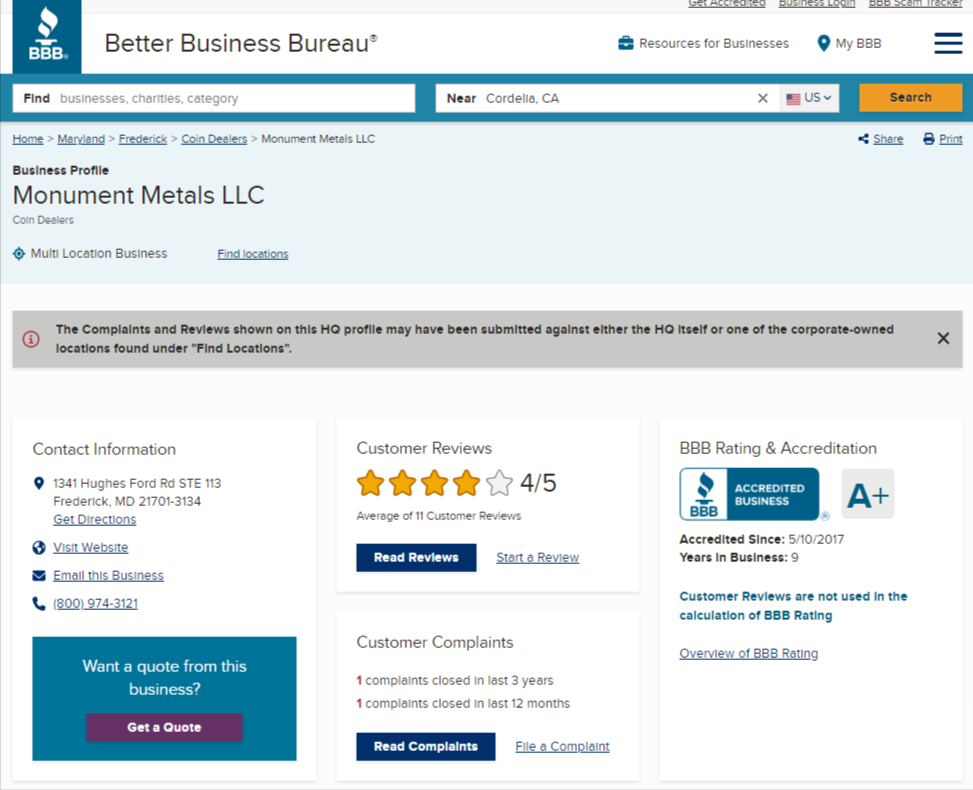Click Find locations link
973x790 pixels.
pos(253,254)
